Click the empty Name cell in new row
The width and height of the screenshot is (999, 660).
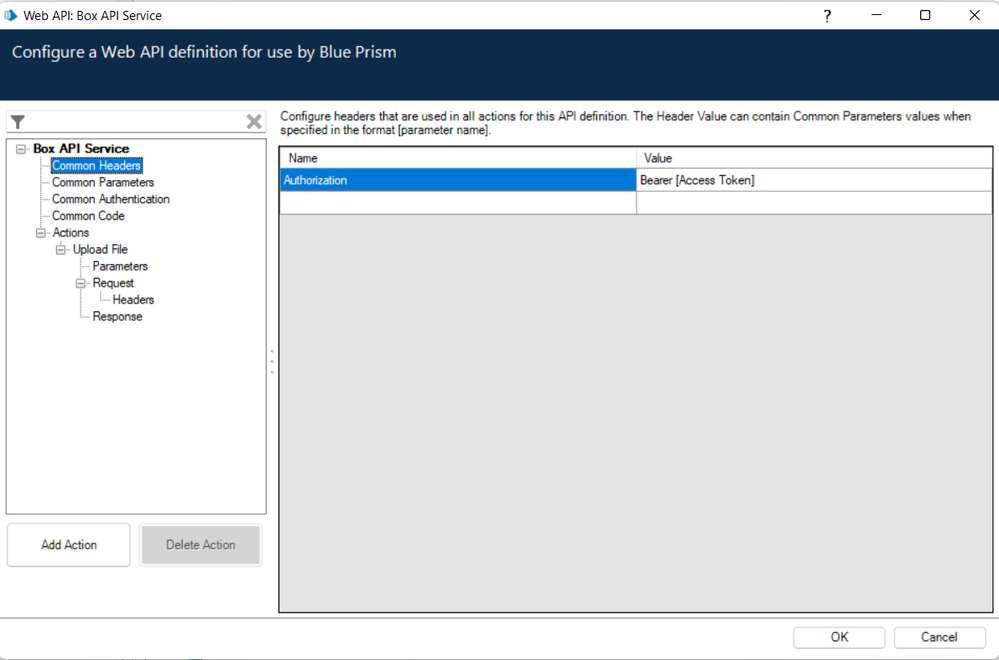[458, 203]
